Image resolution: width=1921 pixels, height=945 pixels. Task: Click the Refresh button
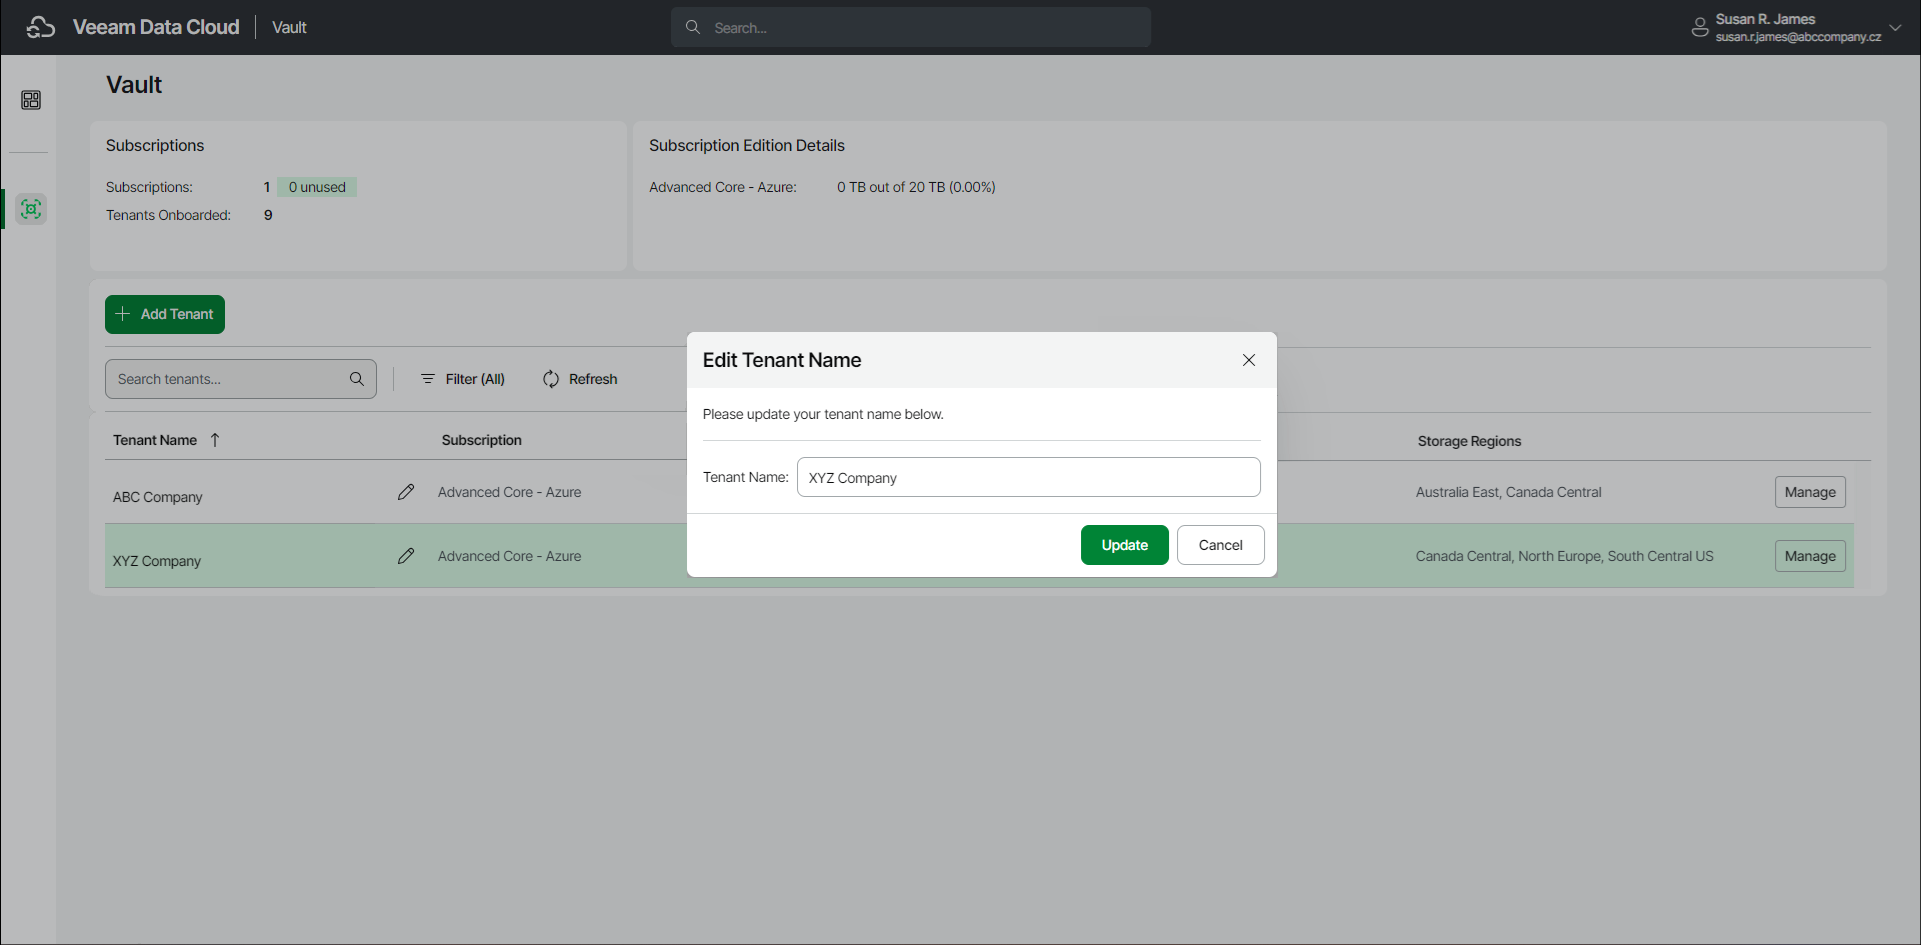click(580, 379)
